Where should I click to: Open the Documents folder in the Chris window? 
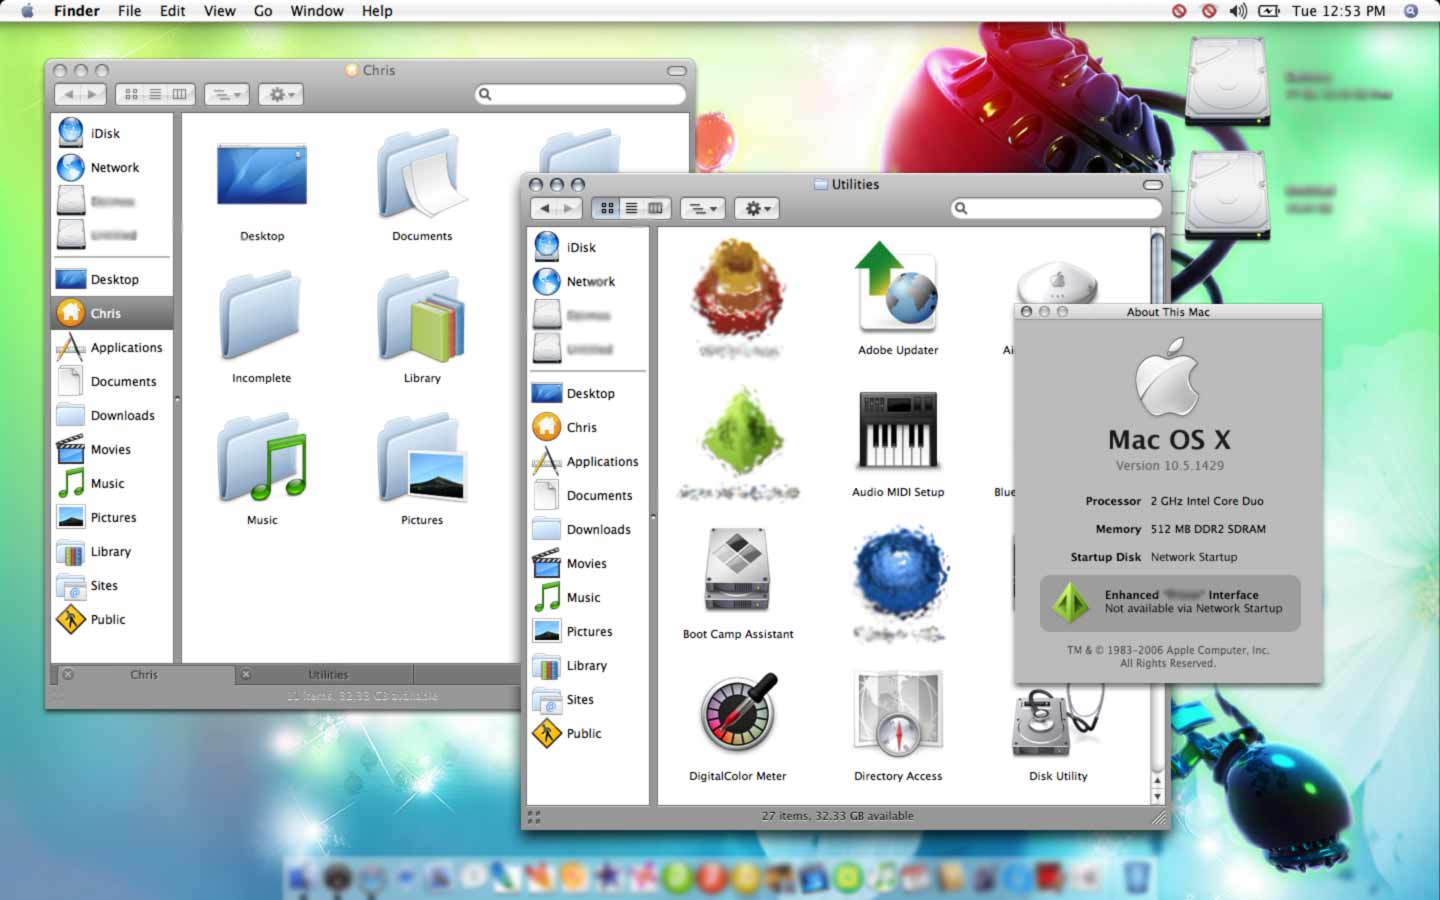click(421, 175)
